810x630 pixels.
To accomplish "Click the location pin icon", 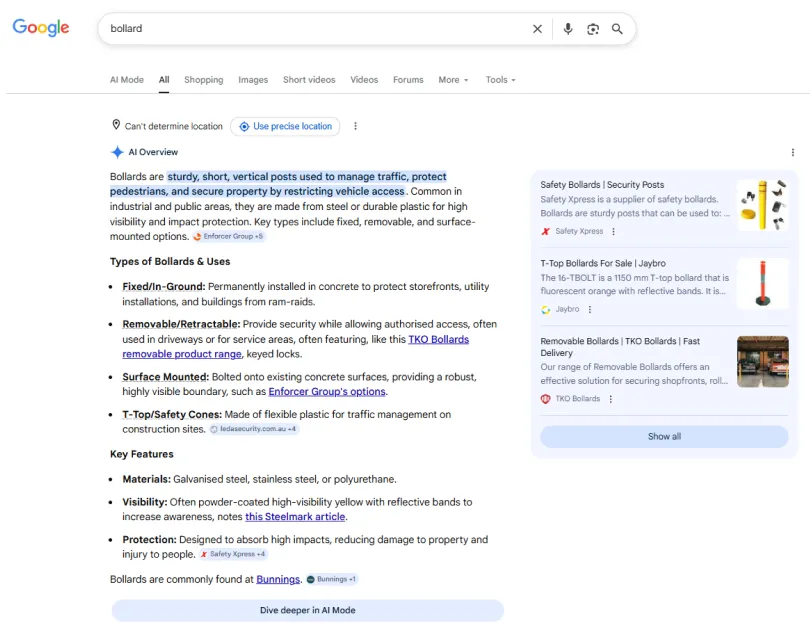I will click(116, 125).
